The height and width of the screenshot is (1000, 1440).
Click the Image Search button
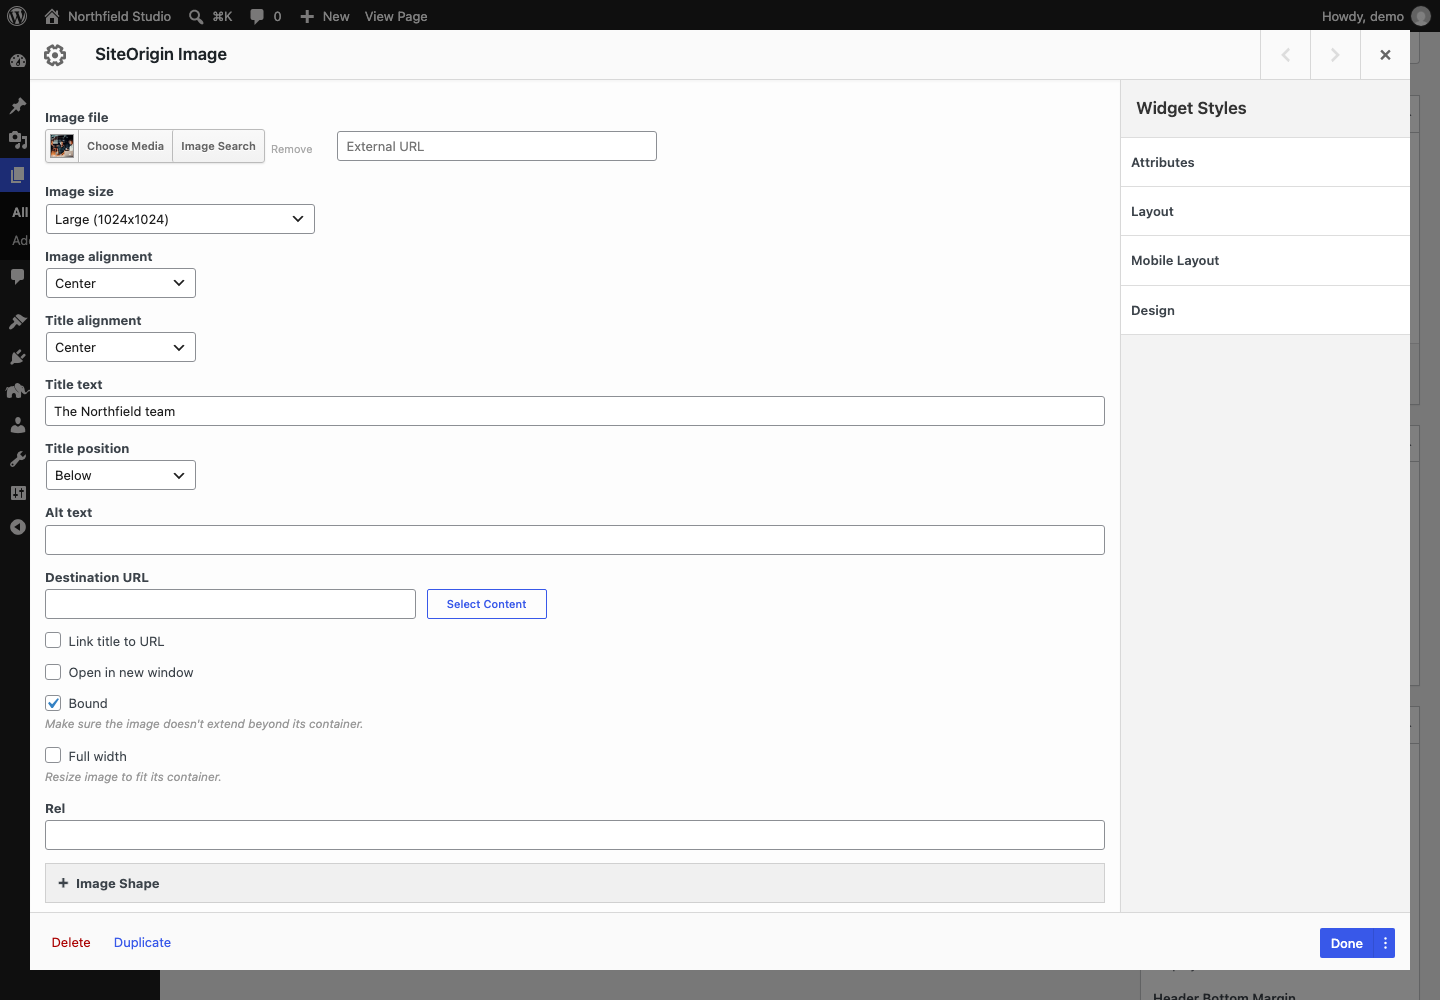(x=218, y=146)
